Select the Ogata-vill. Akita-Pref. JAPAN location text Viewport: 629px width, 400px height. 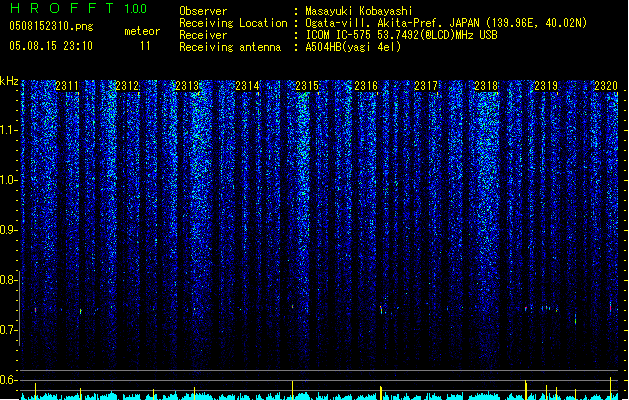coord(446,23)
